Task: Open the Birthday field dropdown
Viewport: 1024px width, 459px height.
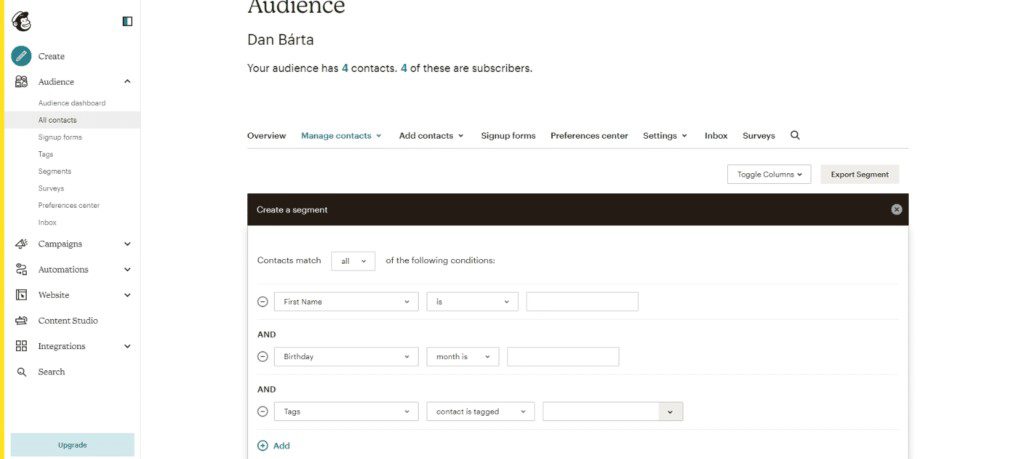Action: pos(346,356)
